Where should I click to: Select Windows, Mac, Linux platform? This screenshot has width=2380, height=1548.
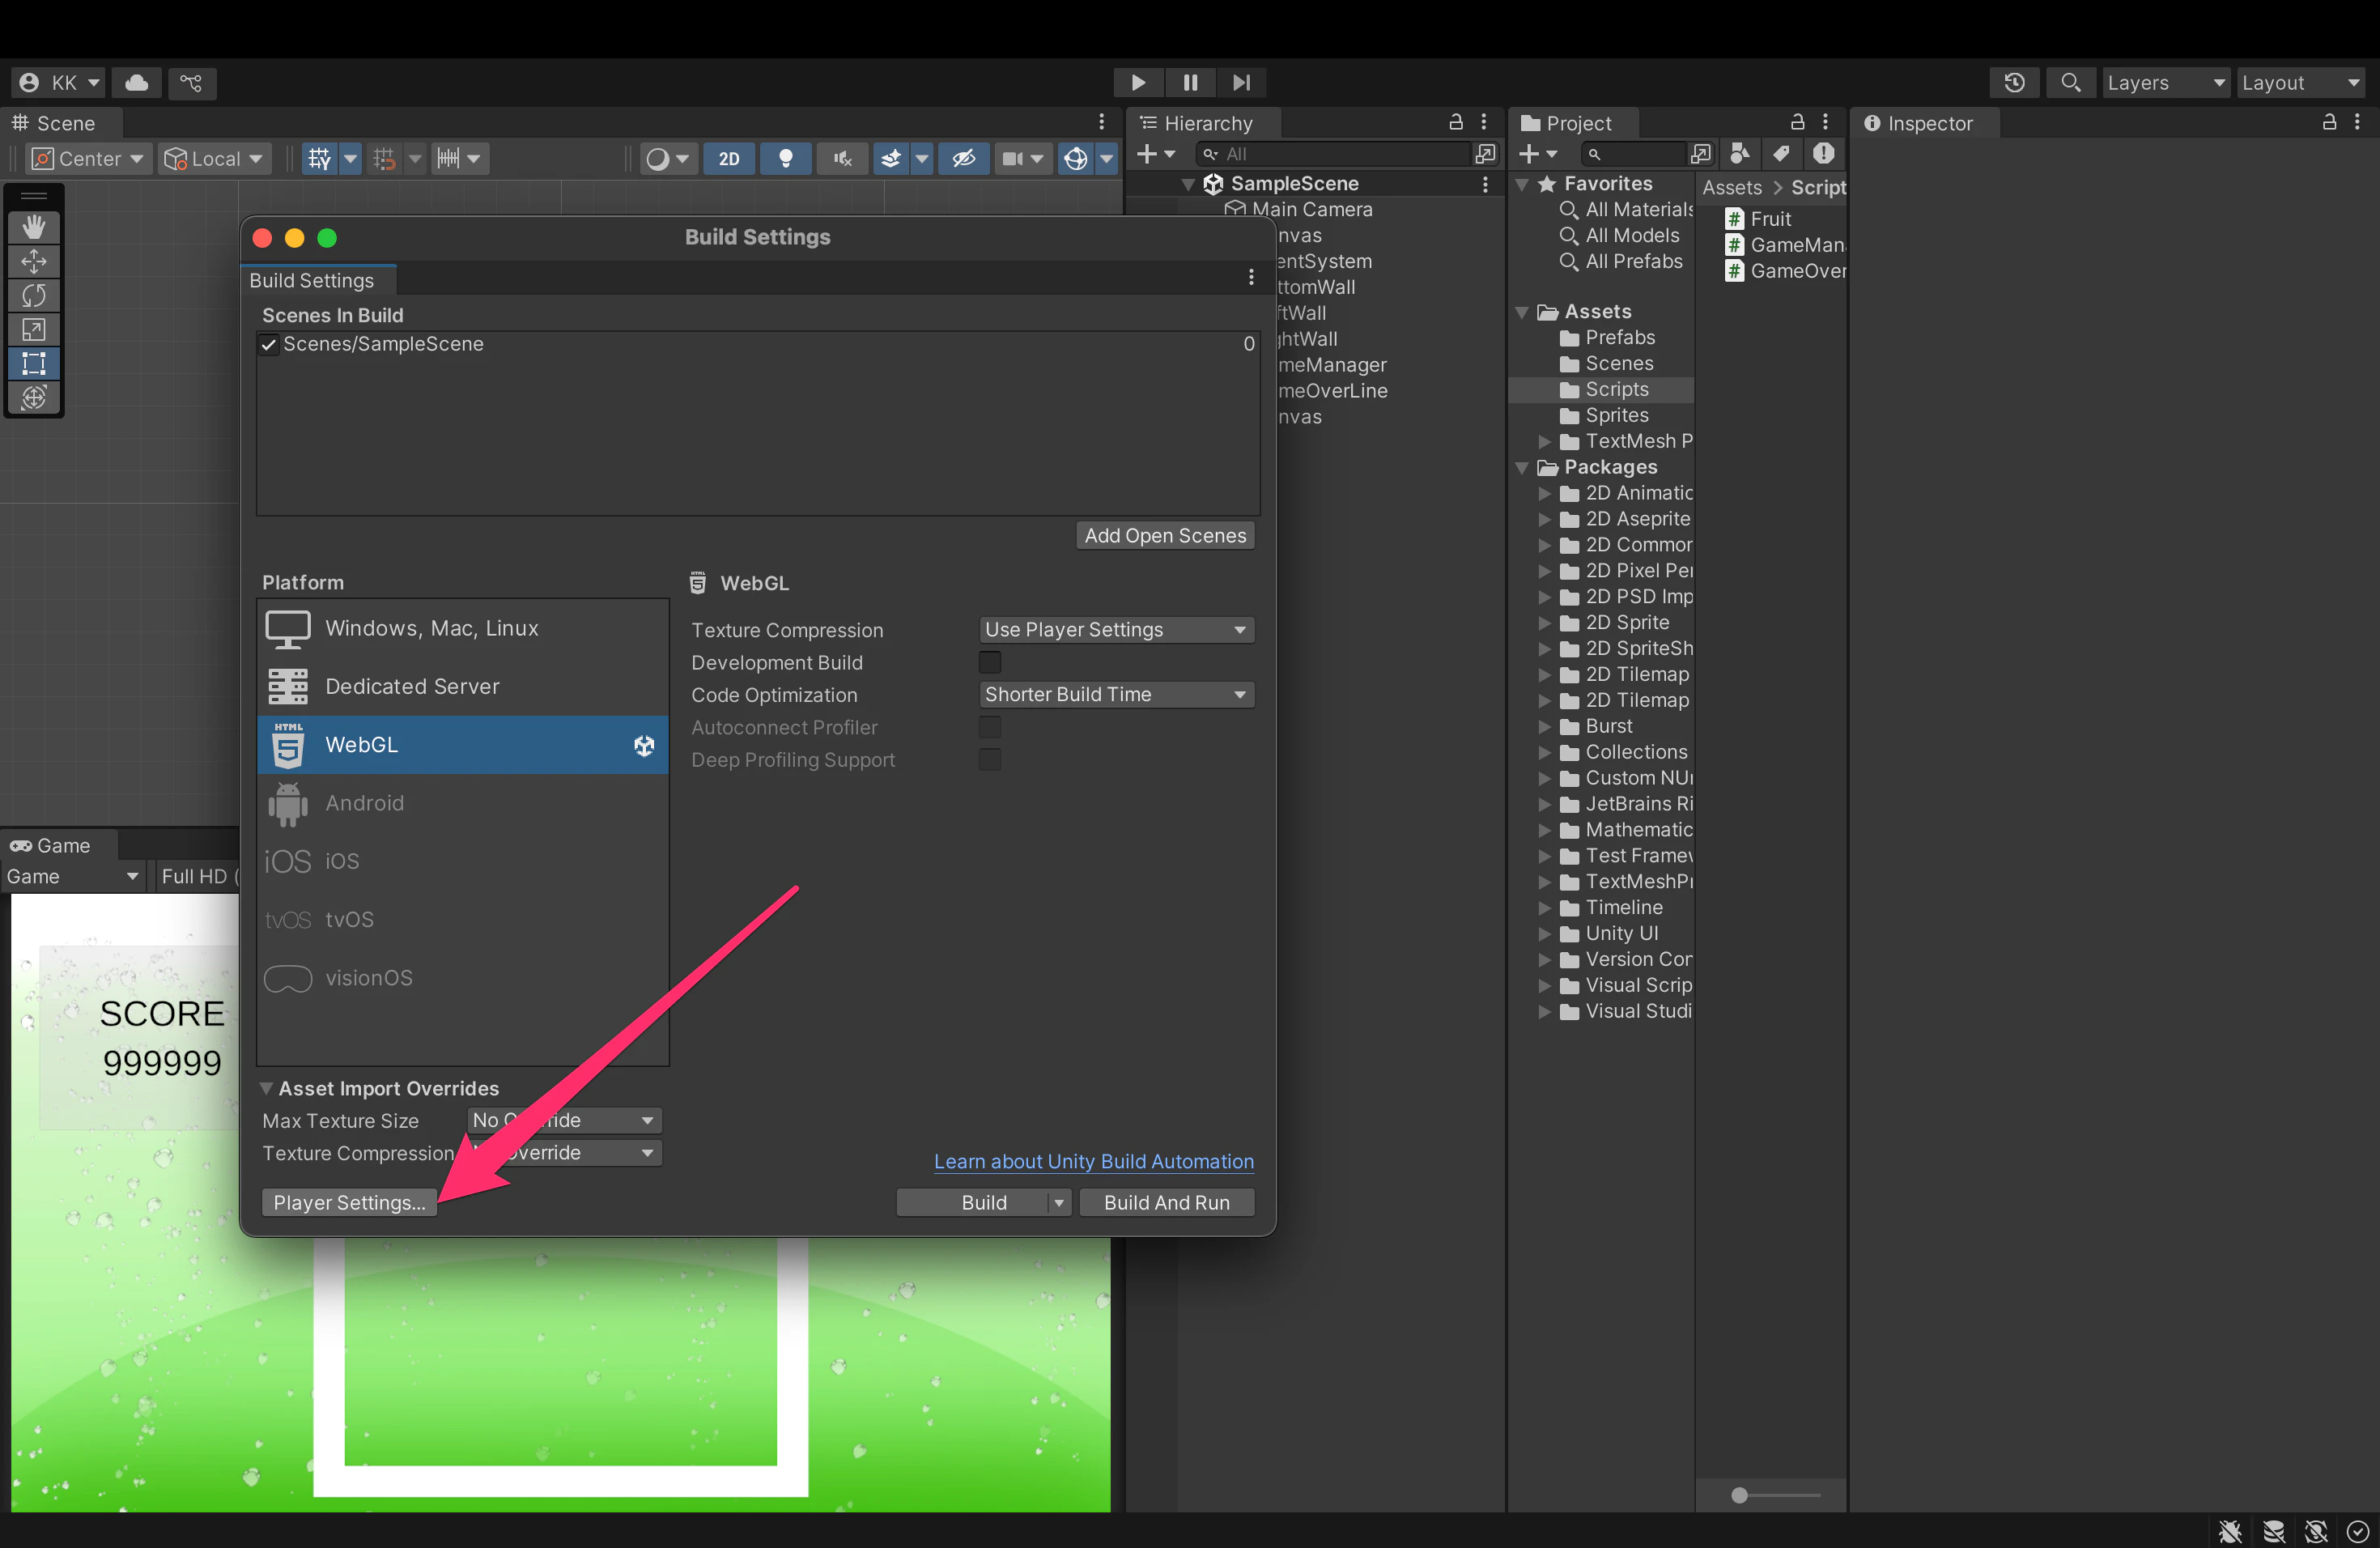tap(462, 628)
